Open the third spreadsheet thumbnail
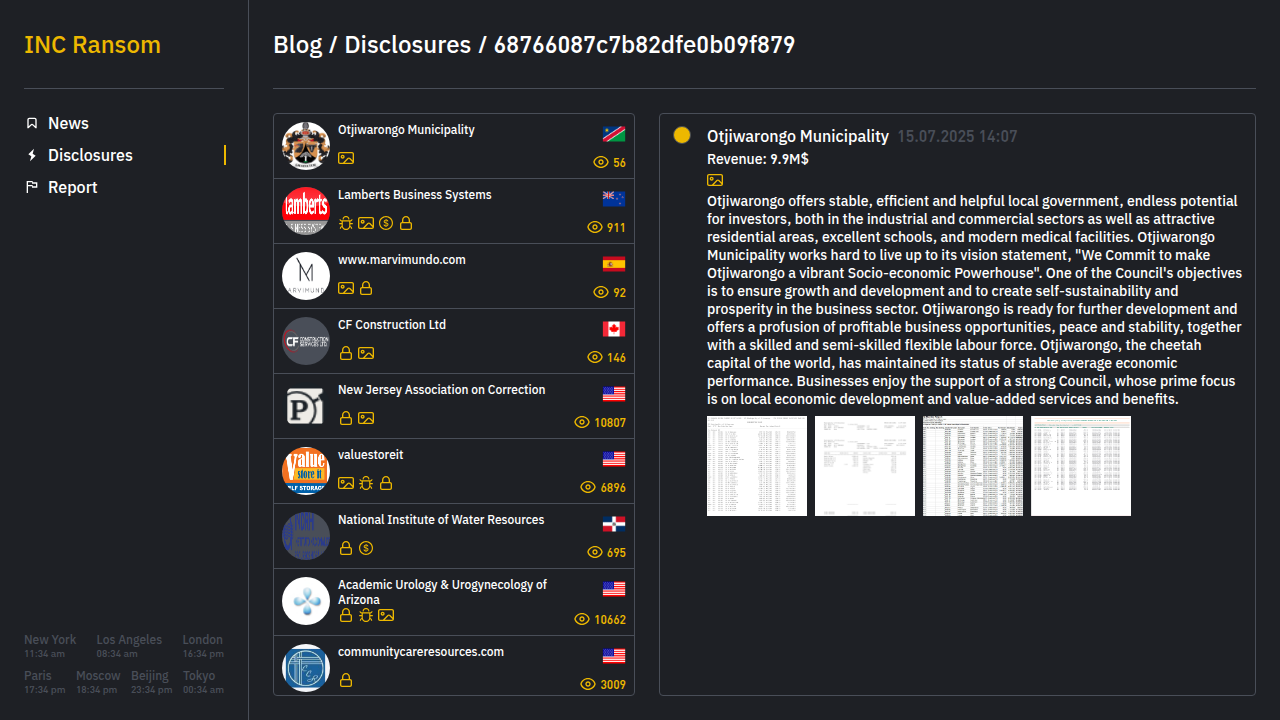 [x=973, y=466]
